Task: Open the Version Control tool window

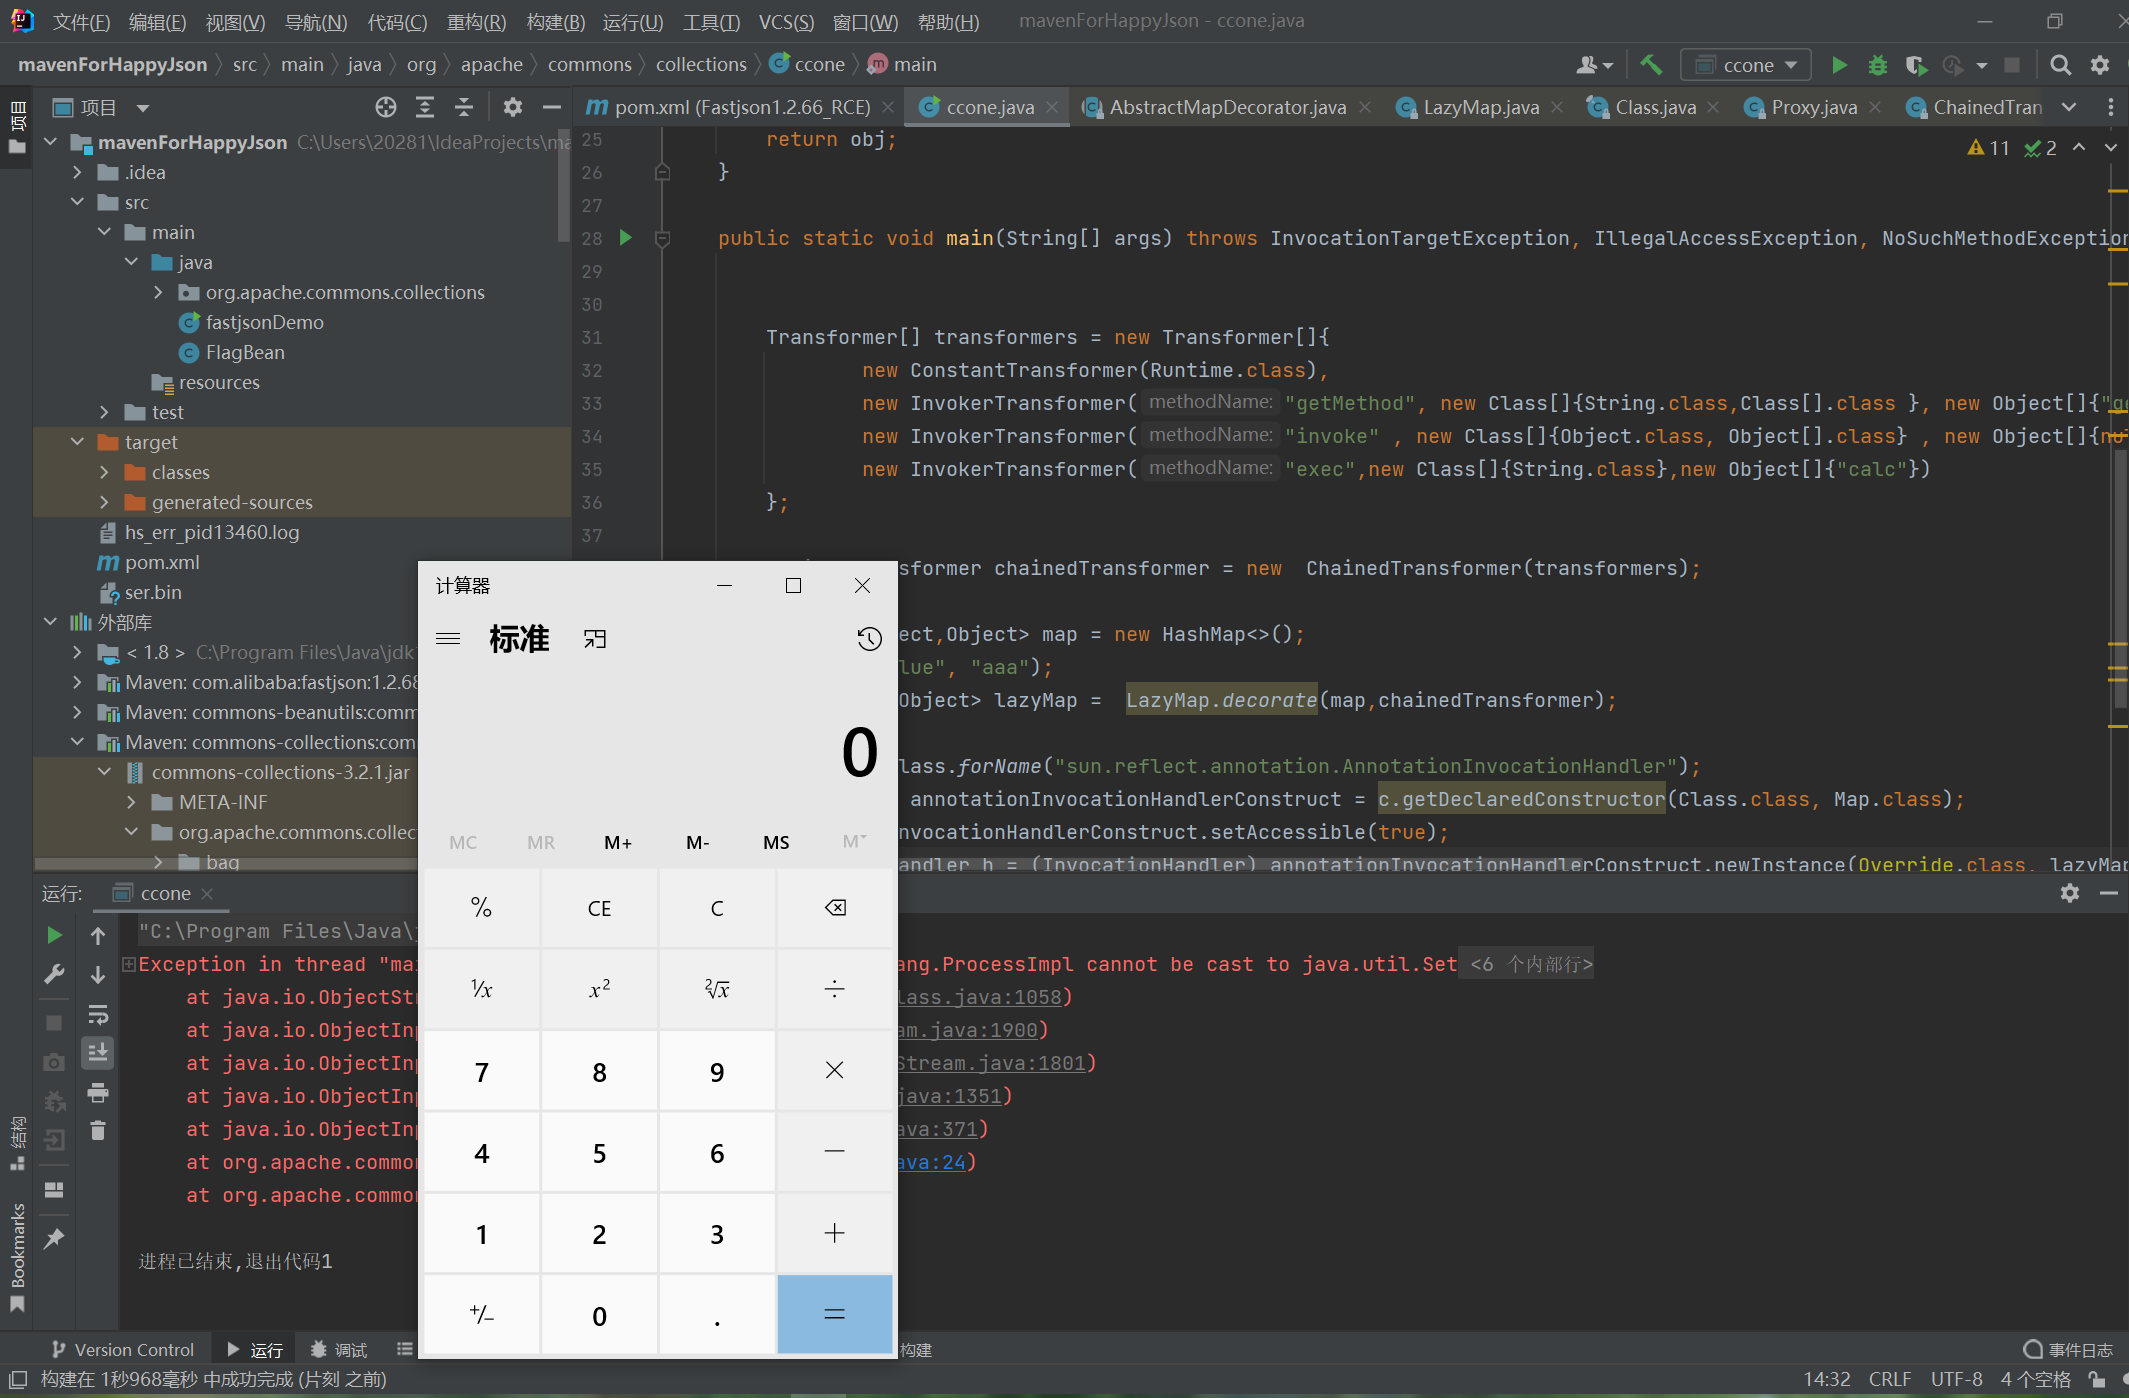Action: click(123, 1350)
